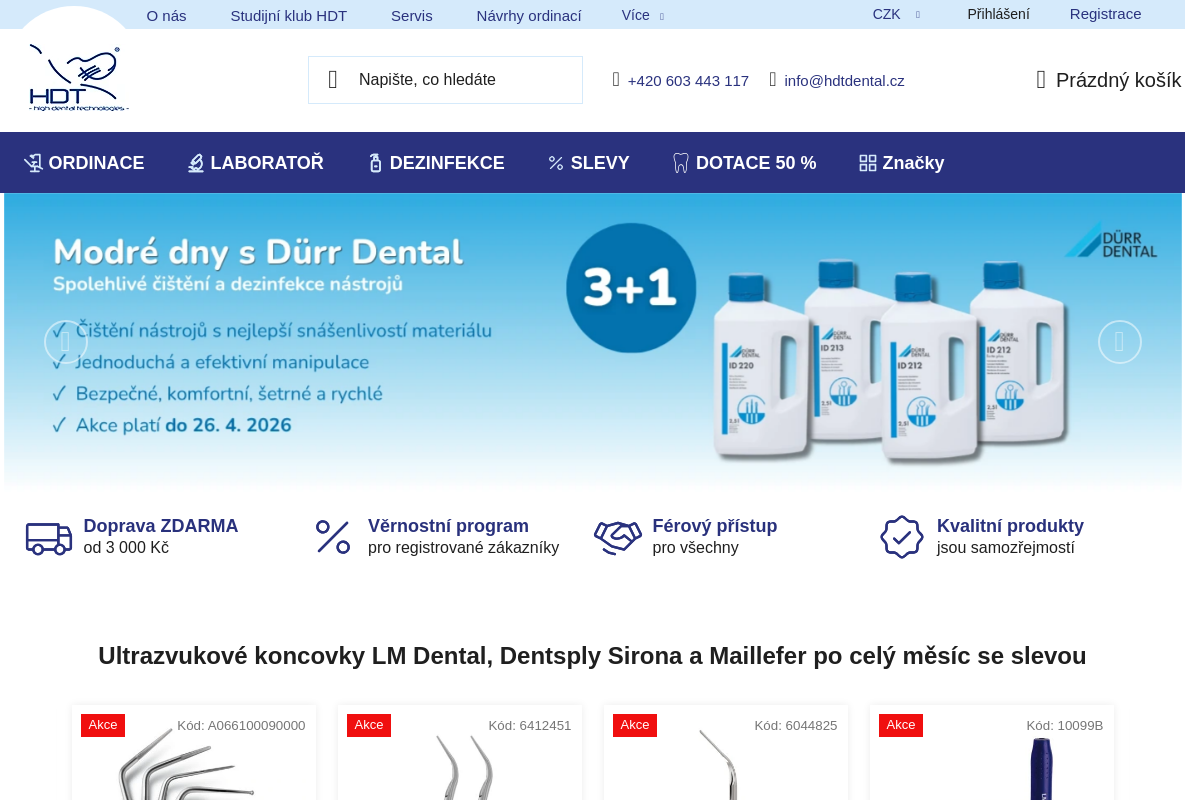Expand the CZK currency dropdown
This screenshot has height=800, width=1200.
[896, 14]
